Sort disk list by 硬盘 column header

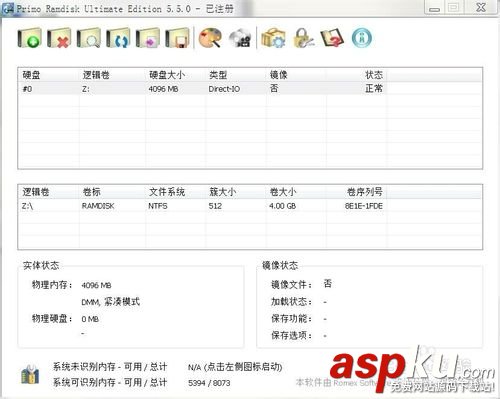(31, 75)
